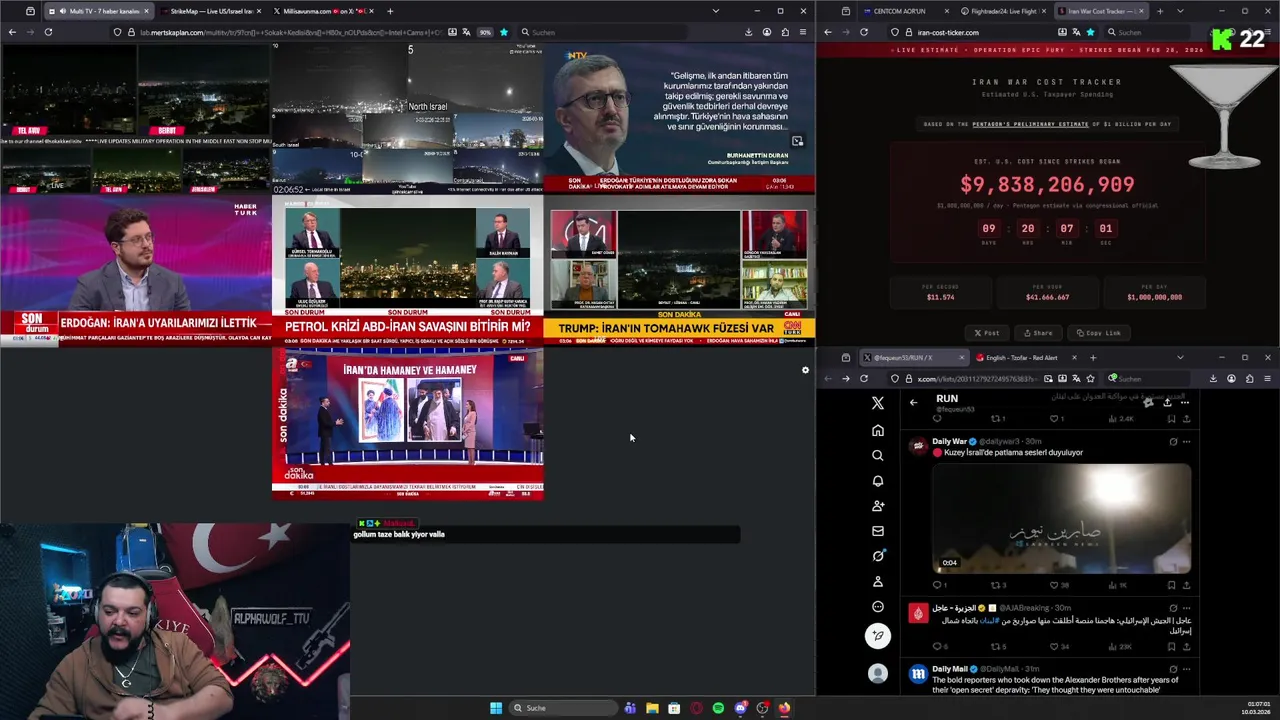Toggle bookmark star in X window address bar
Screen dimensions: 1280x720
coord(1090,379)
